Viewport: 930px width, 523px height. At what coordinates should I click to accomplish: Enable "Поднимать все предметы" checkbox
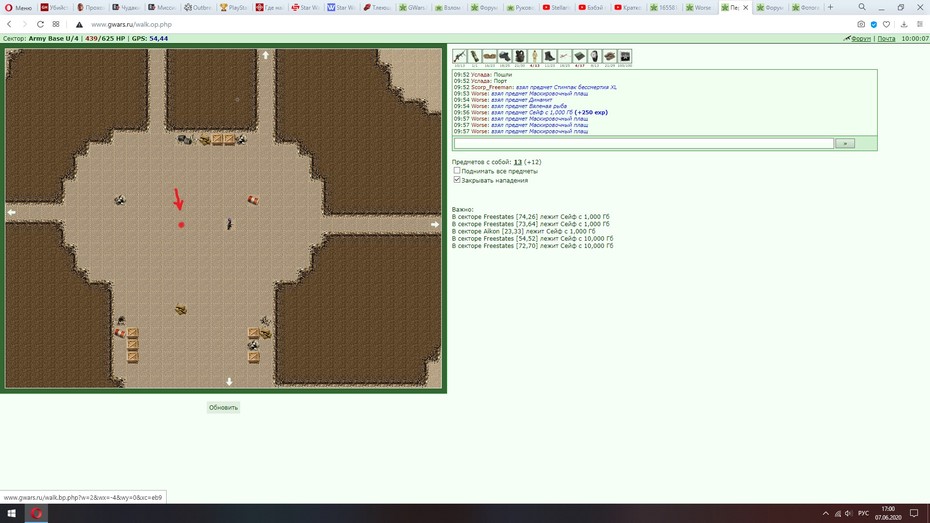(457, 171)
